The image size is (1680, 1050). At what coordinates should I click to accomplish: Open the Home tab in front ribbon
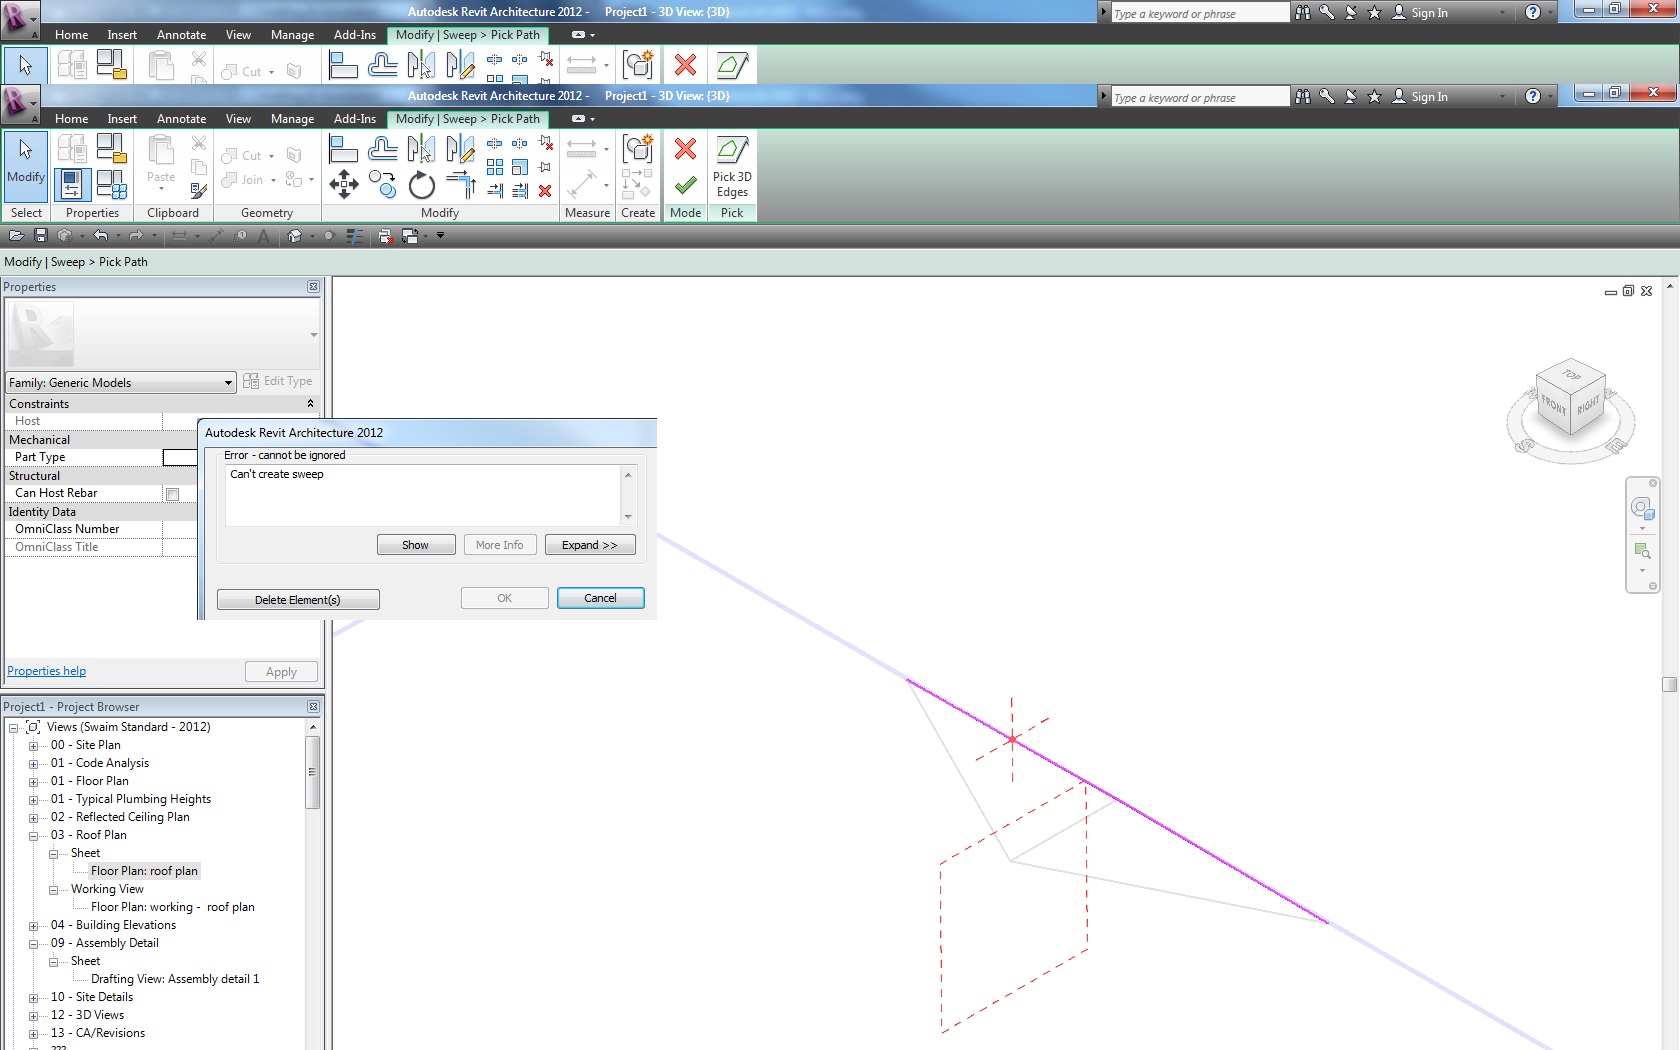(71, 118)
